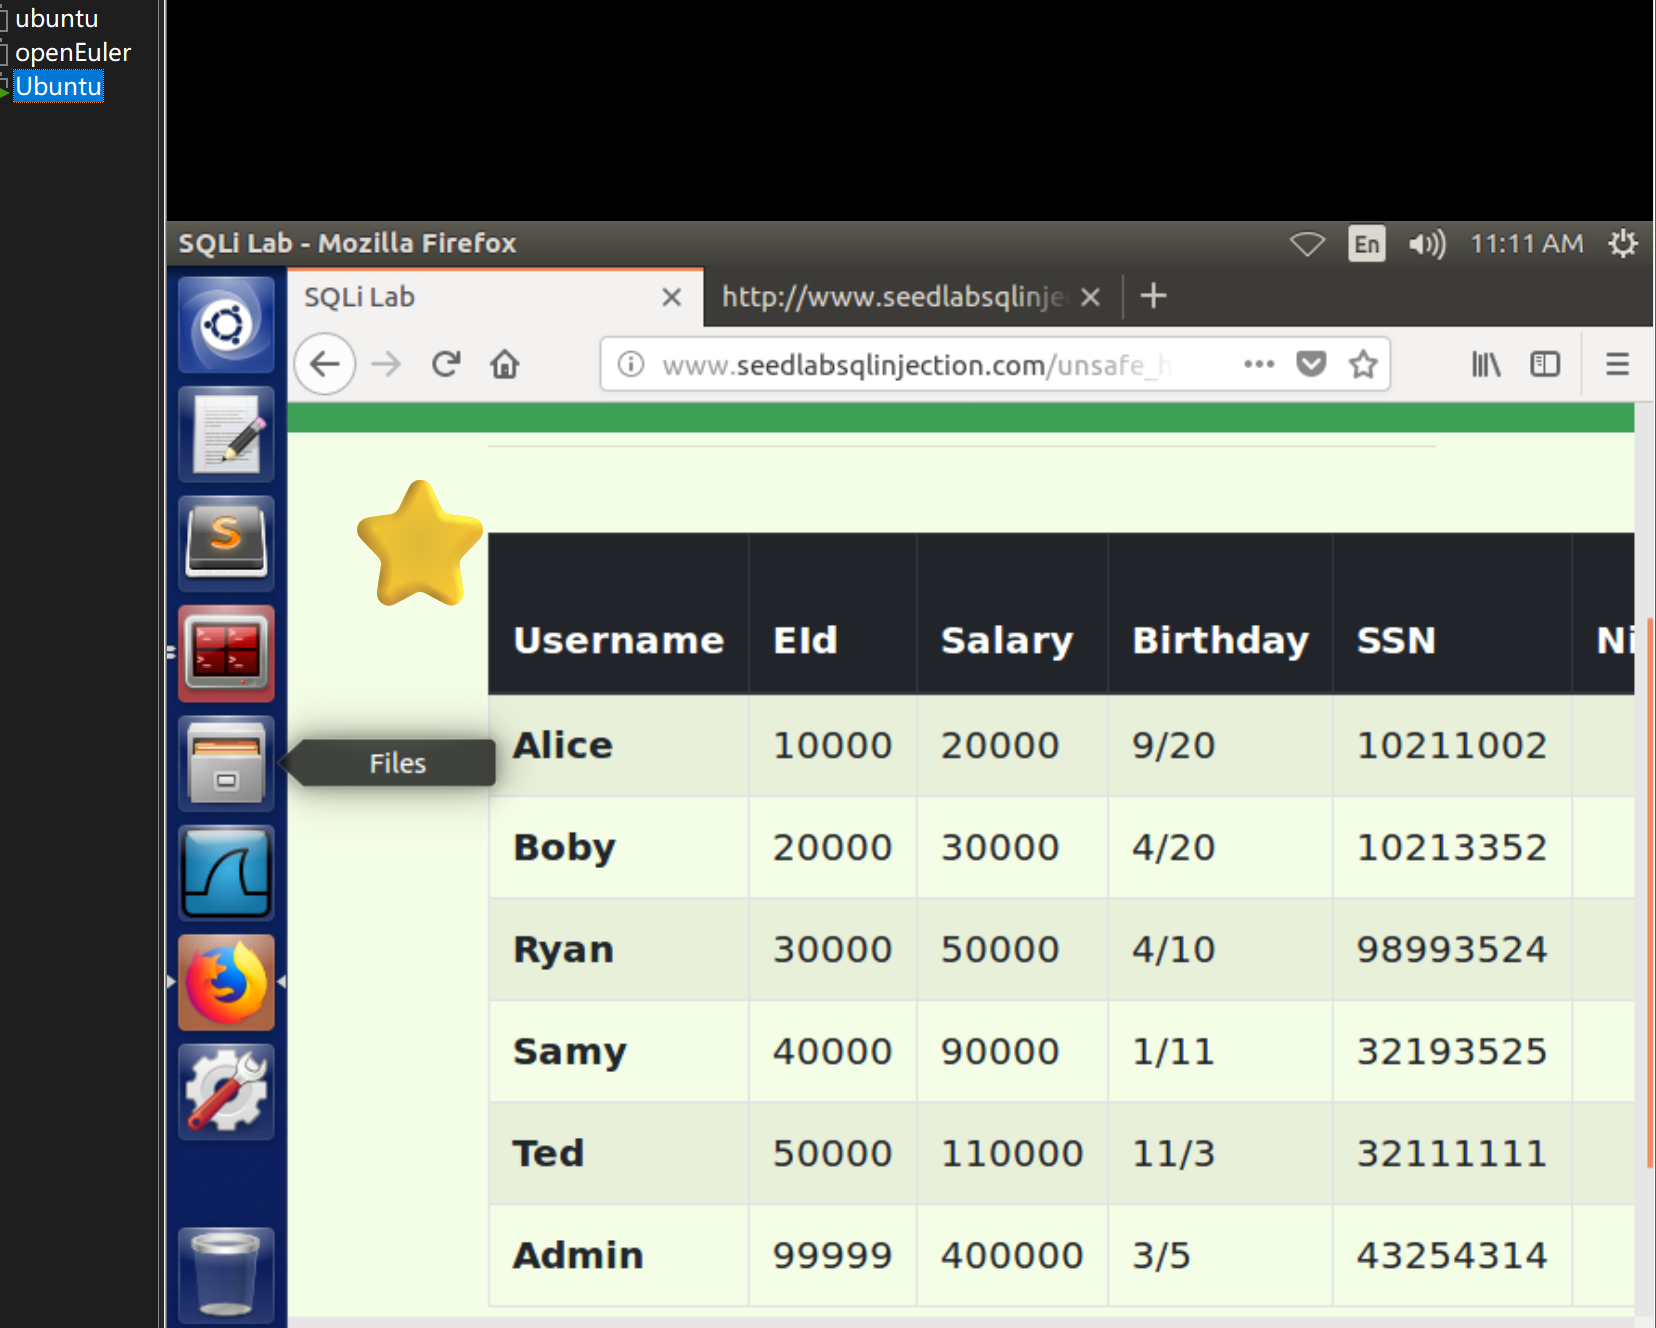The image size is (1656, 1328).
Task: Select the lowercase ubuntu entry in the side list
Action: point(56,18)
